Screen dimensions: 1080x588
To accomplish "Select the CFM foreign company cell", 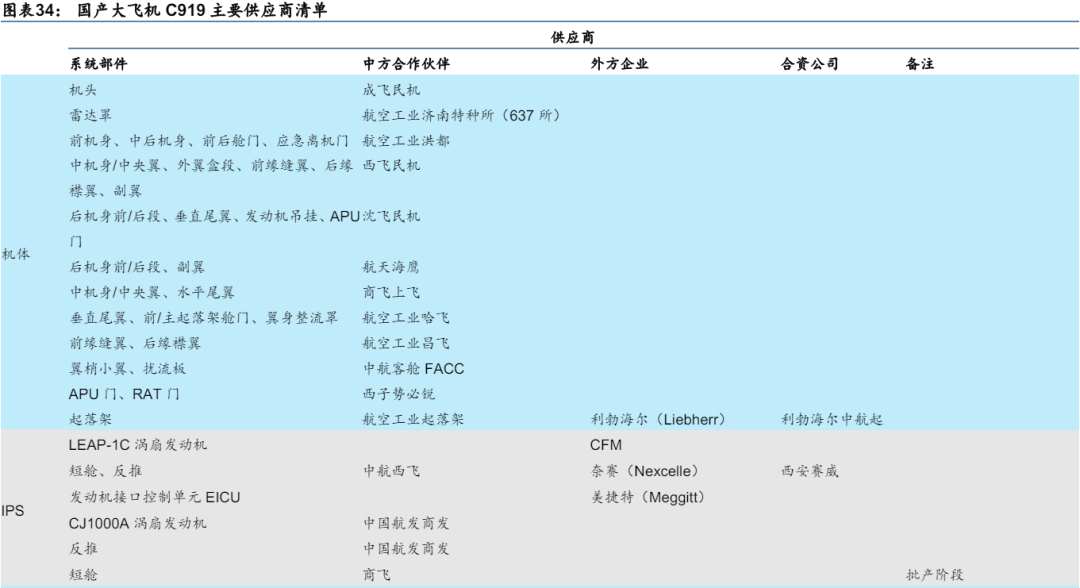I will (607, 444).
